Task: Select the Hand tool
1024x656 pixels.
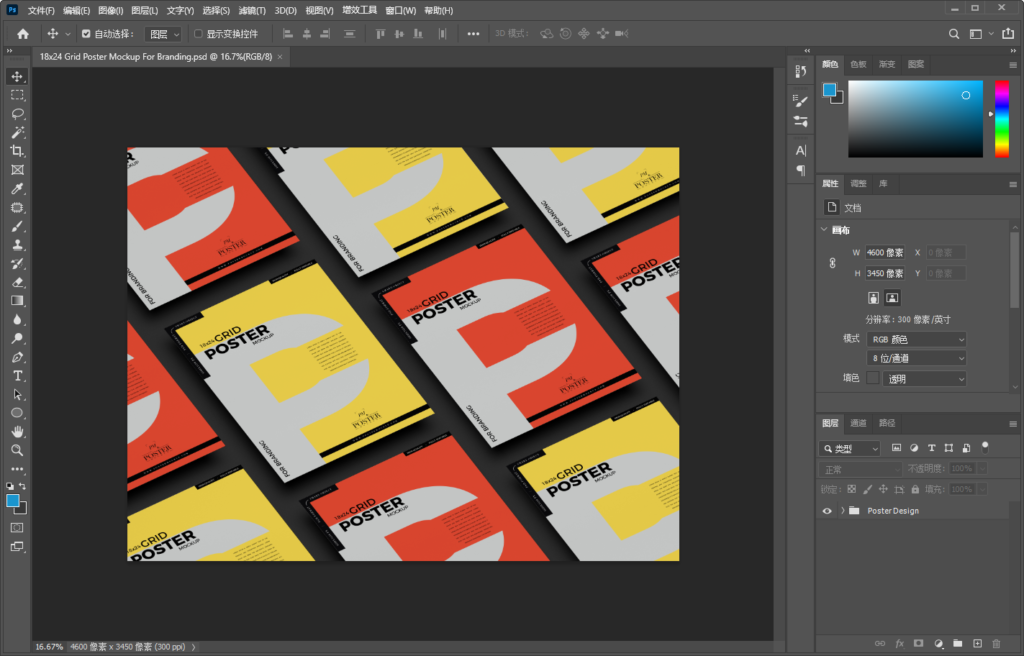Action: (x=17, y=431)
